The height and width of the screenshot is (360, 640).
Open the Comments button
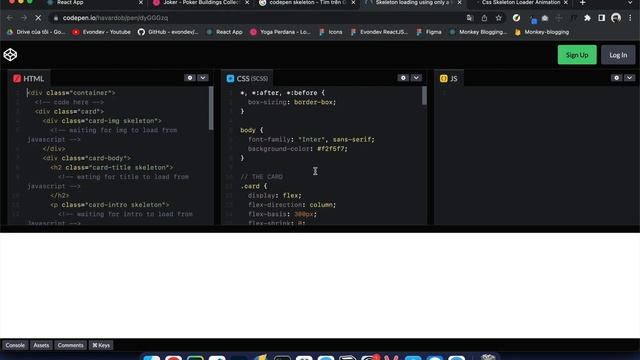click(70, 345)
